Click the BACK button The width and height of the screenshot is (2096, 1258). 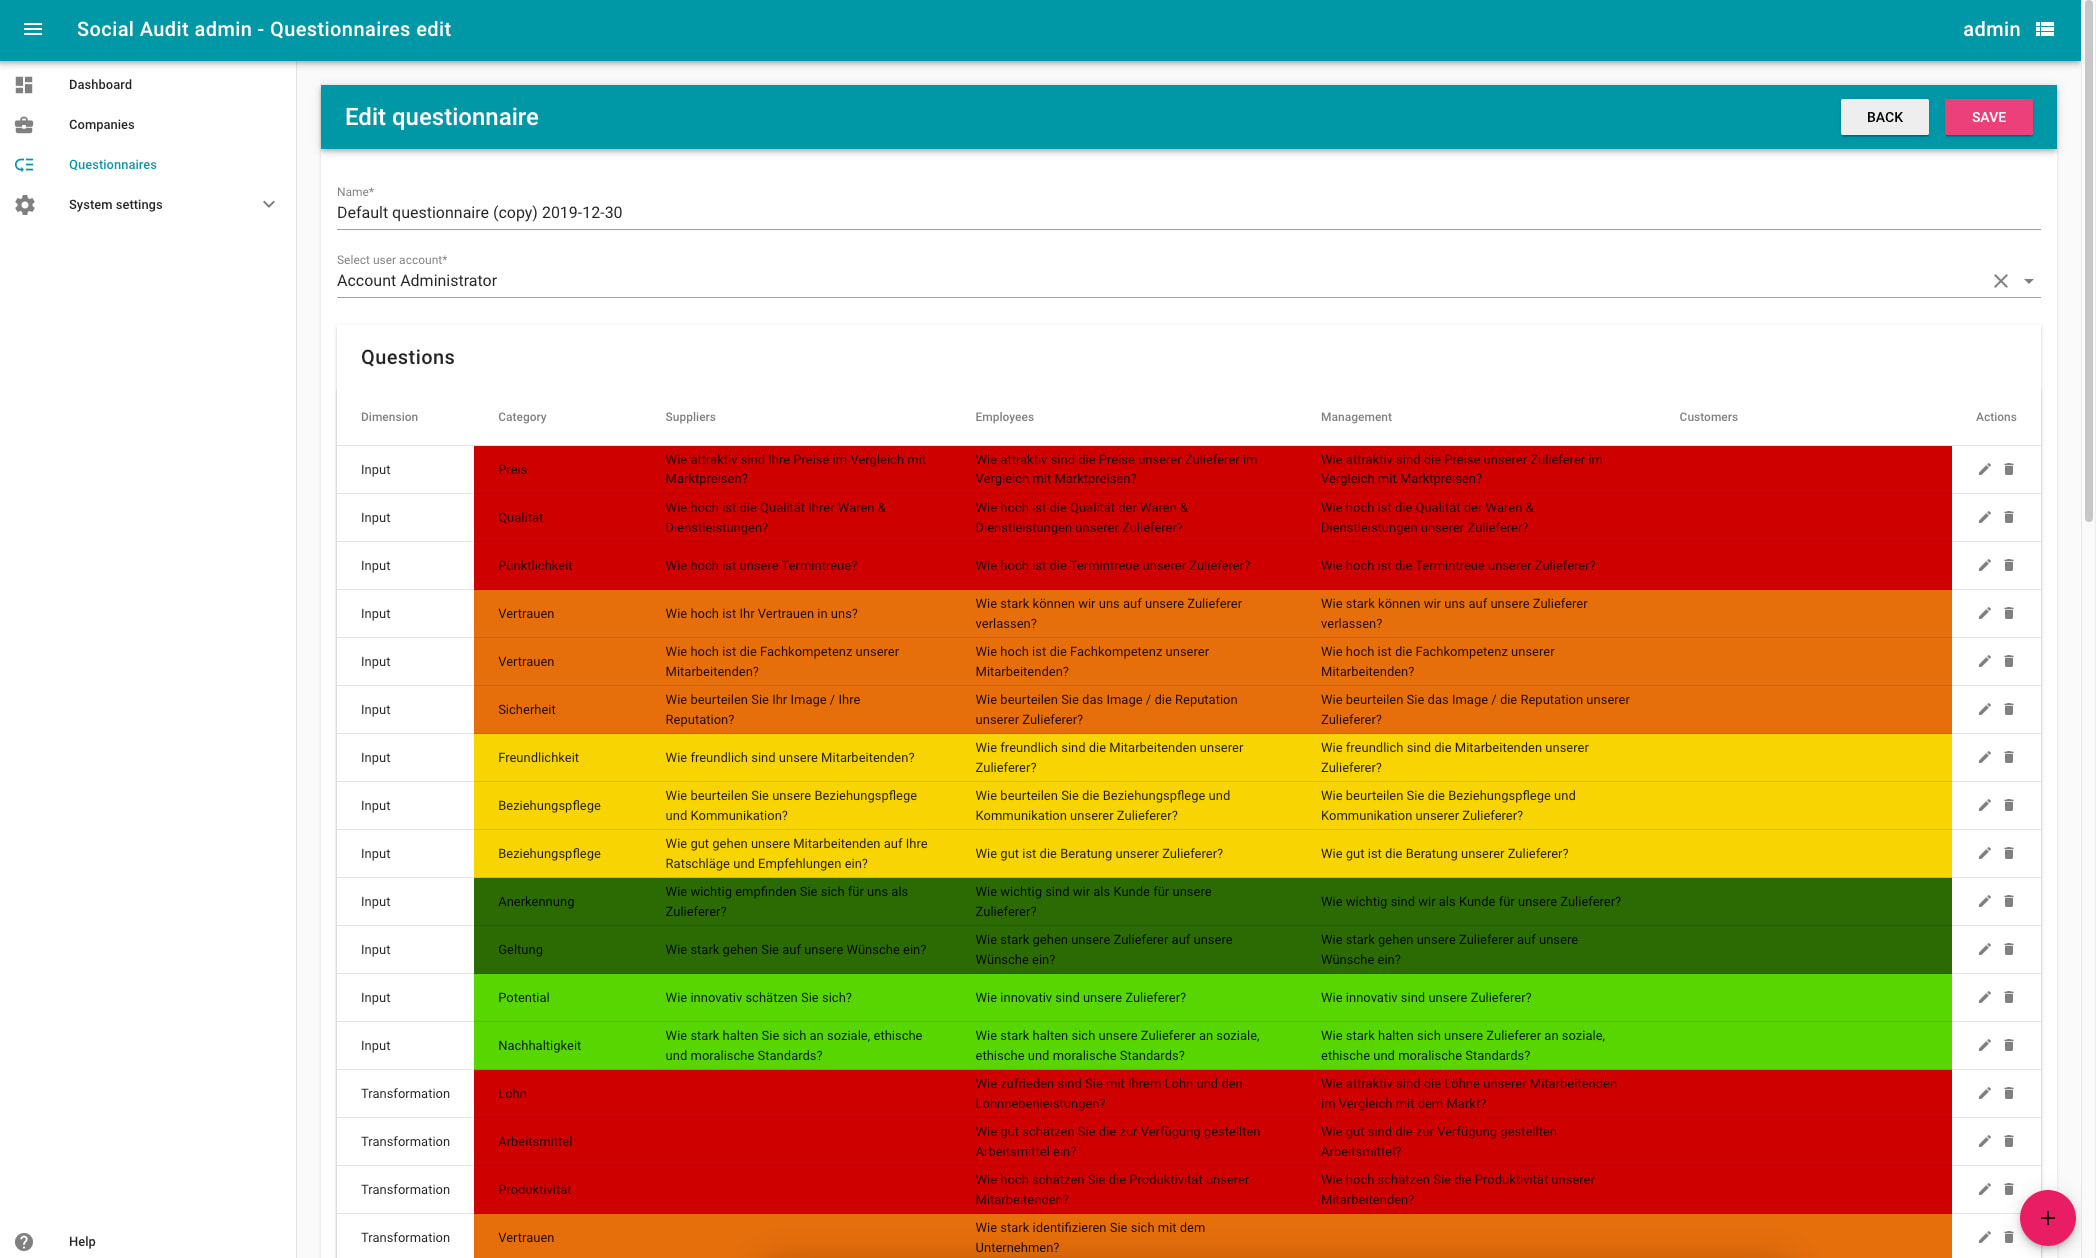1884,117
